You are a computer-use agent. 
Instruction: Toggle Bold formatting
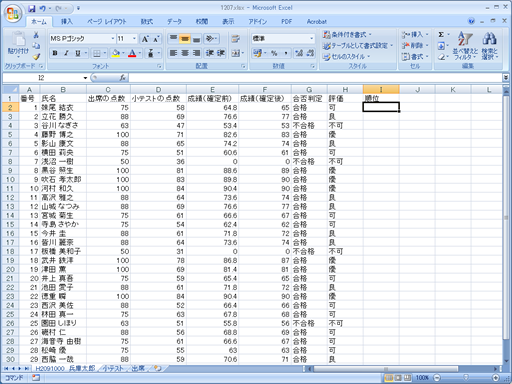tap(55, 53)
